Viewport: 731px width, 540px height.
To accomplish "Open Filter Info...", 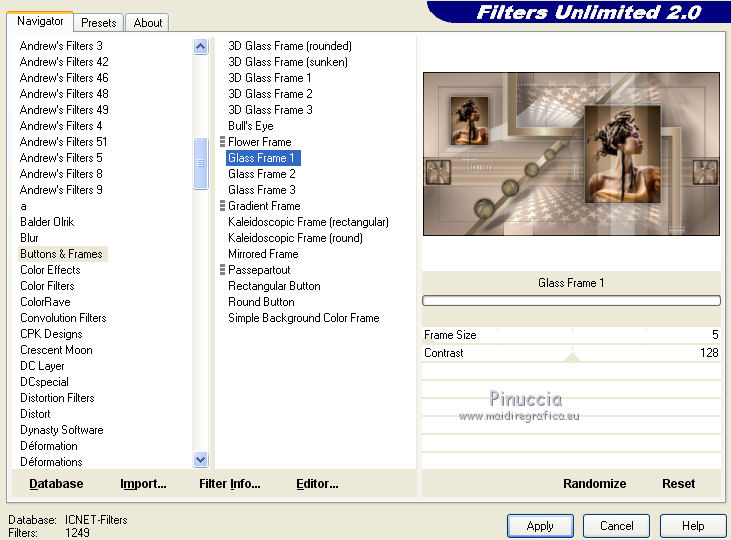I will click(229, 484).
